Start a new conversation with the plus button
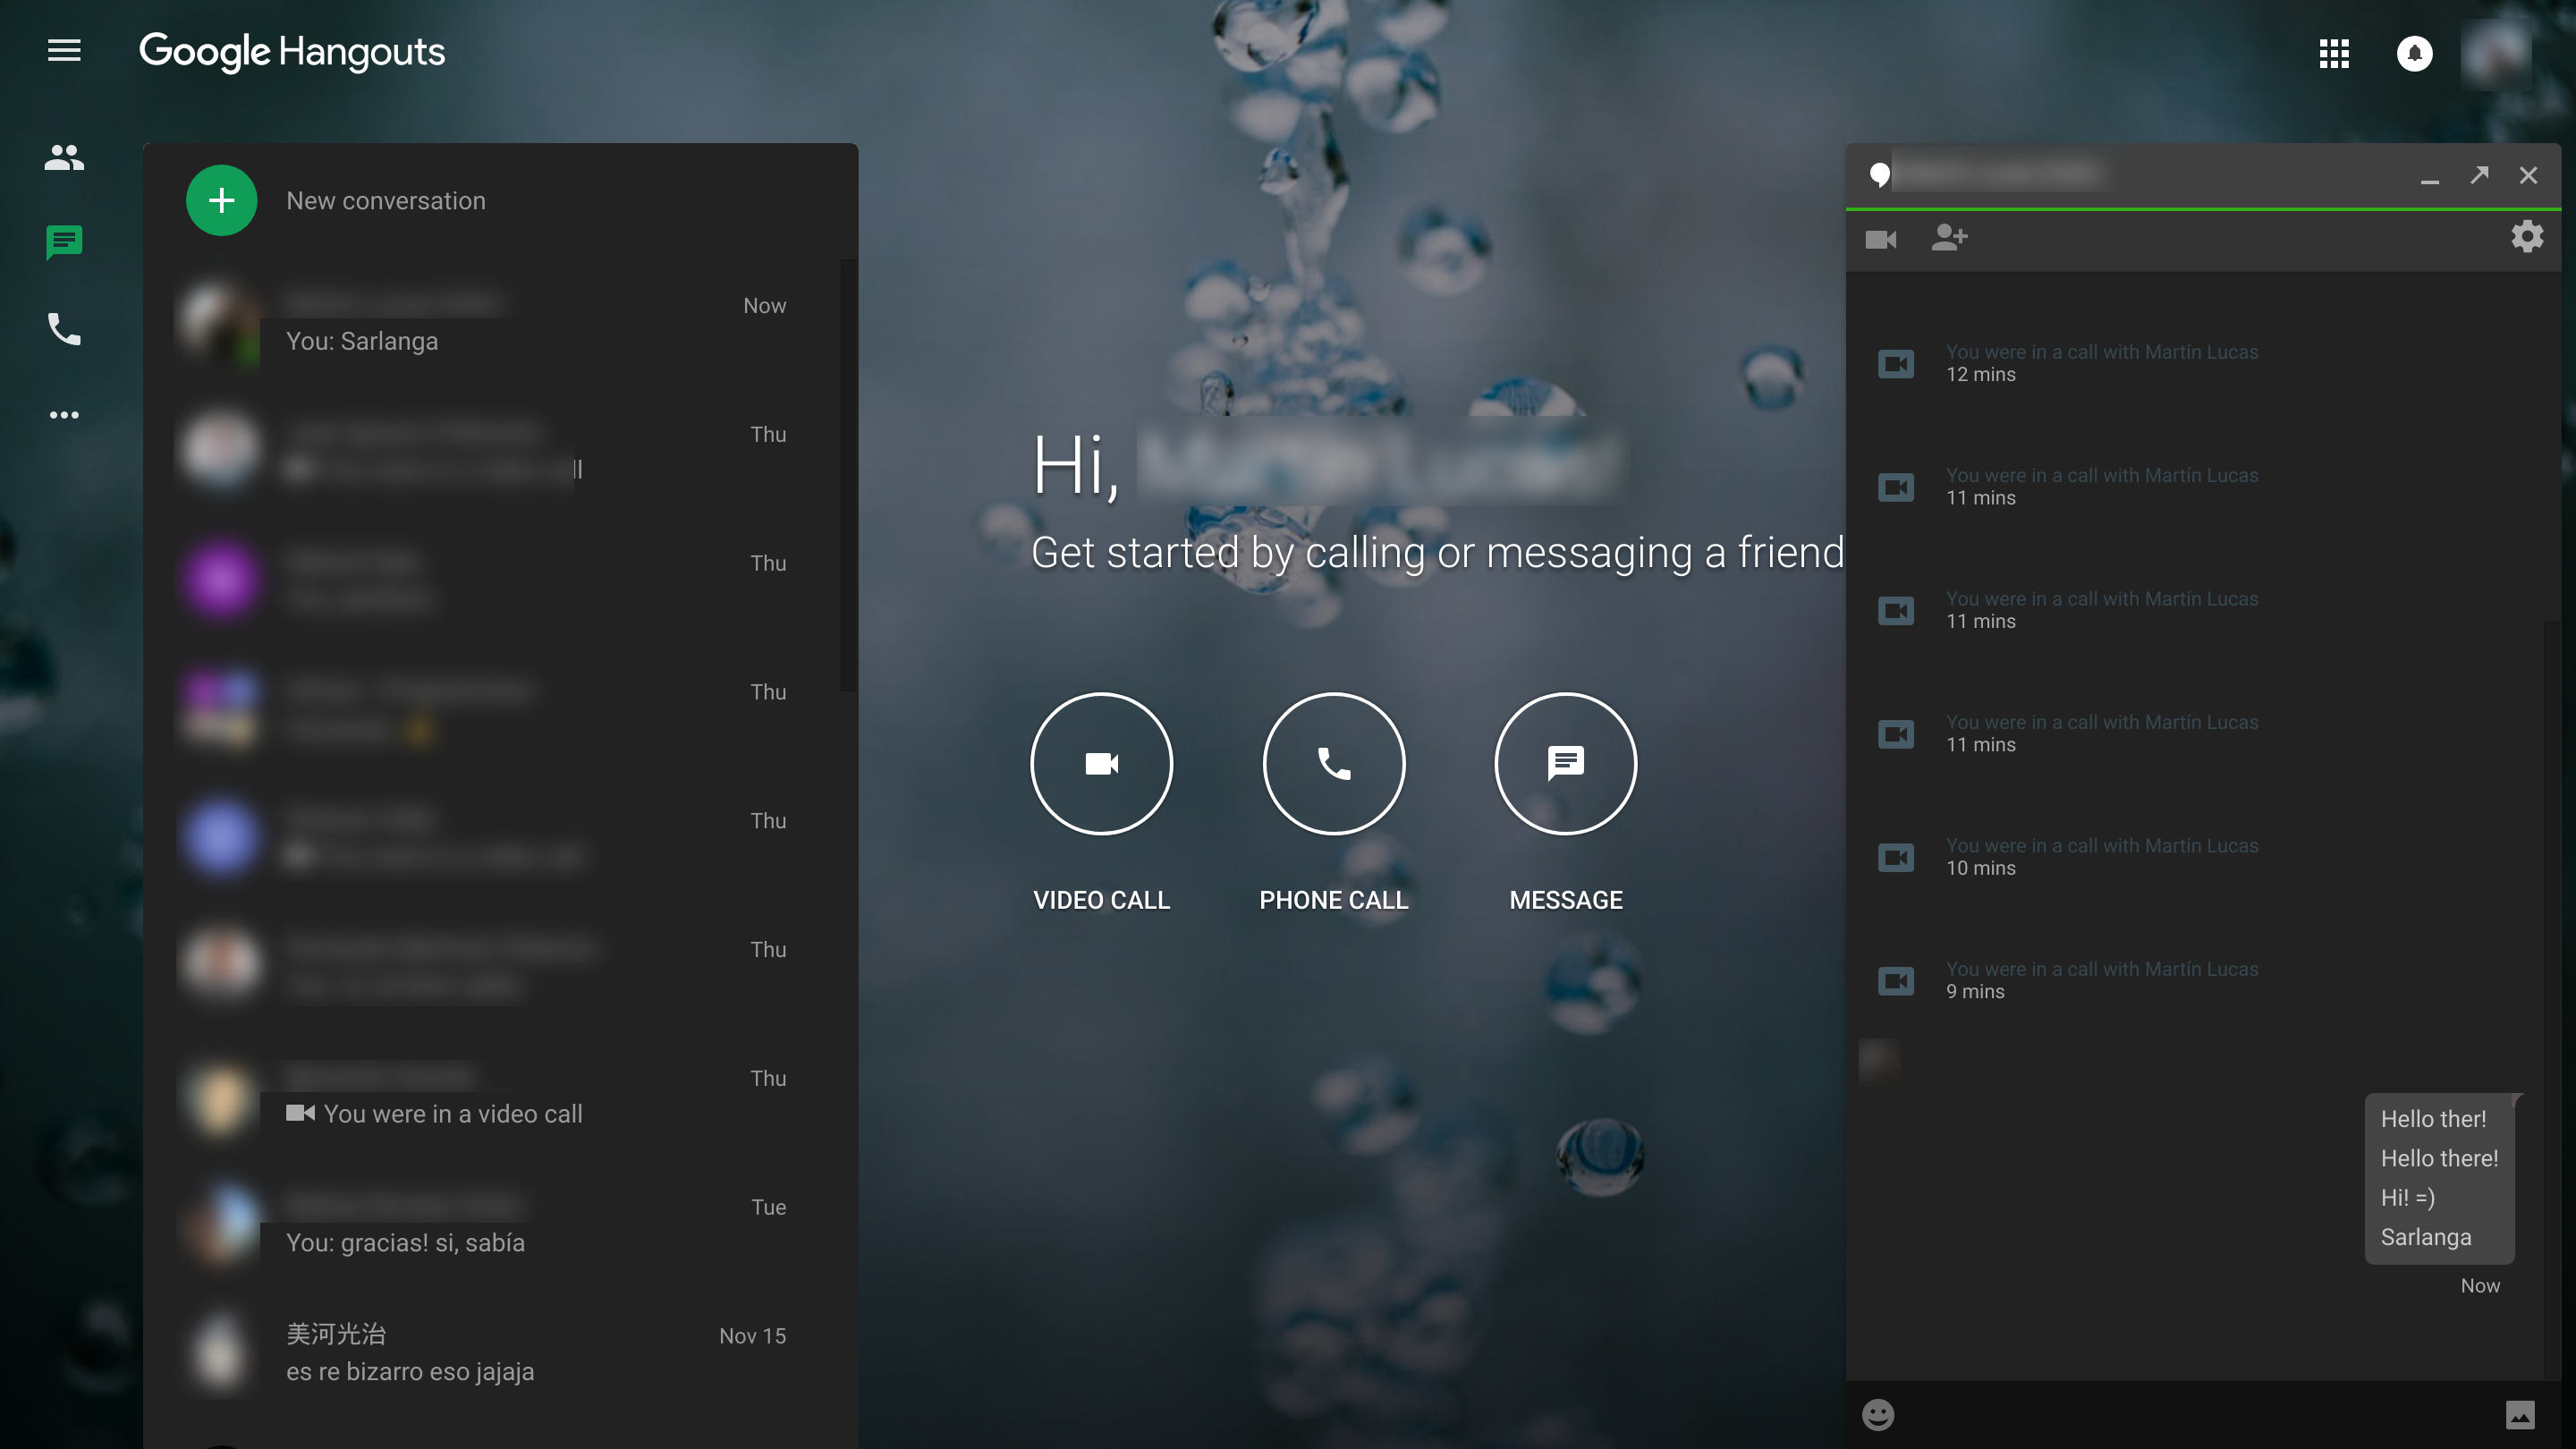Image resolution: width=2576 pixels, height=1449 pixels. 221,200
